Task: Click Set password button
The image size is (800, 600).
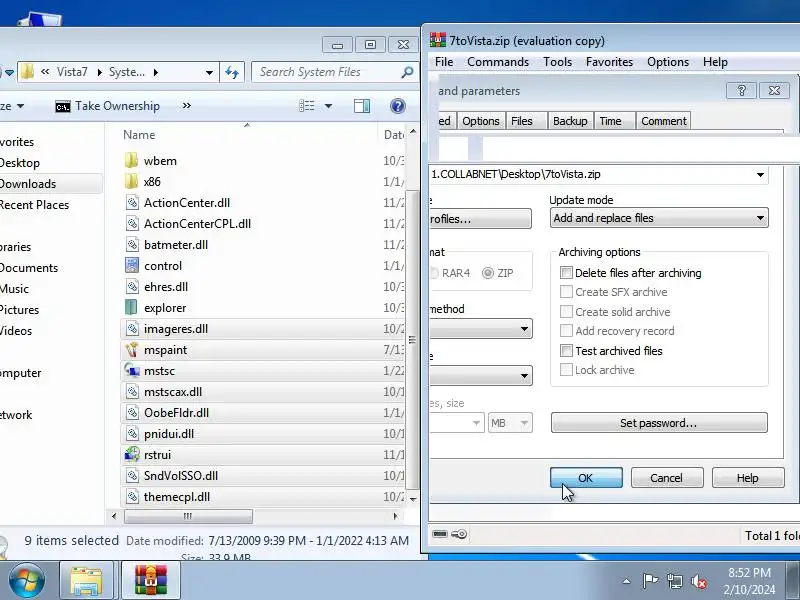Action: pos(659,423)
